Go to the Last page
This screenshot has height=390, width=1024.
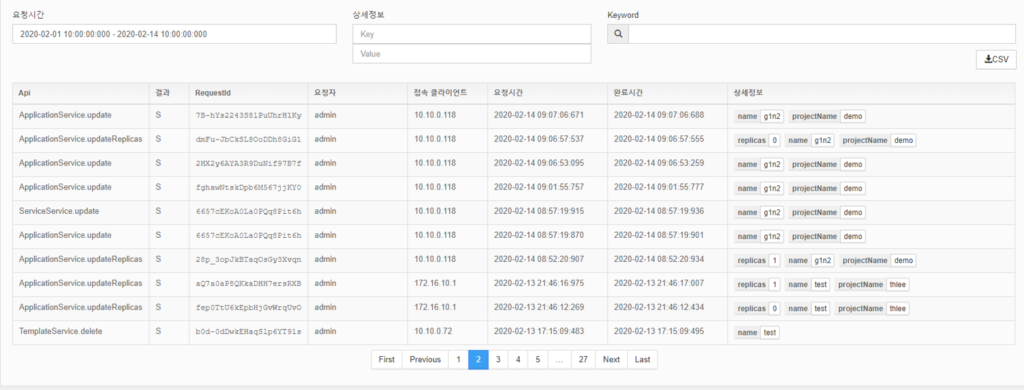[x=643, y=359]
